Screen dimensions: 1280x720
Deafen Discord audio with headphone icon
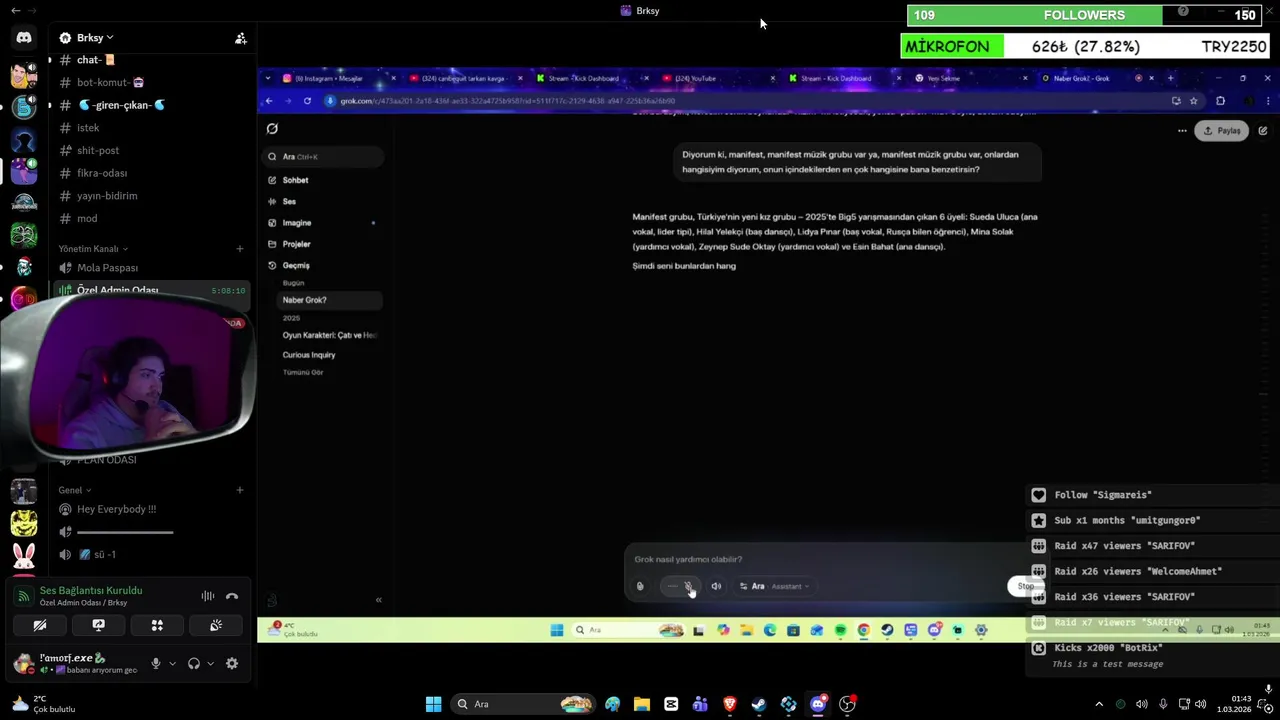(x=194, y=663)
